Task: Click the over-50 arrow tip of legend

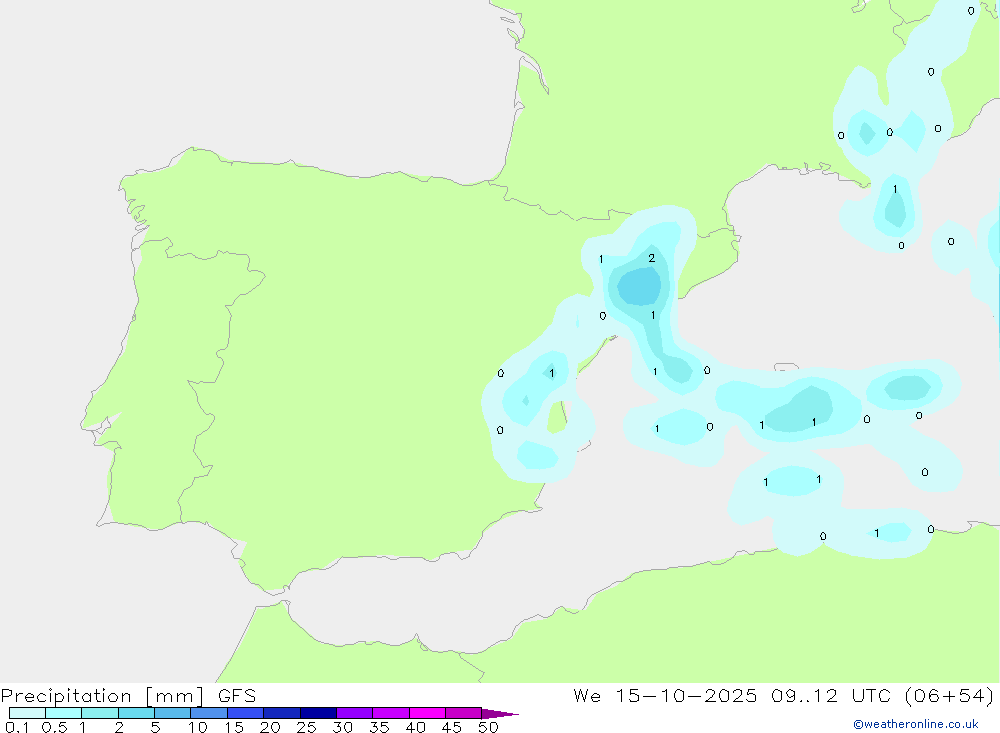Action: (x=500, y=713)
